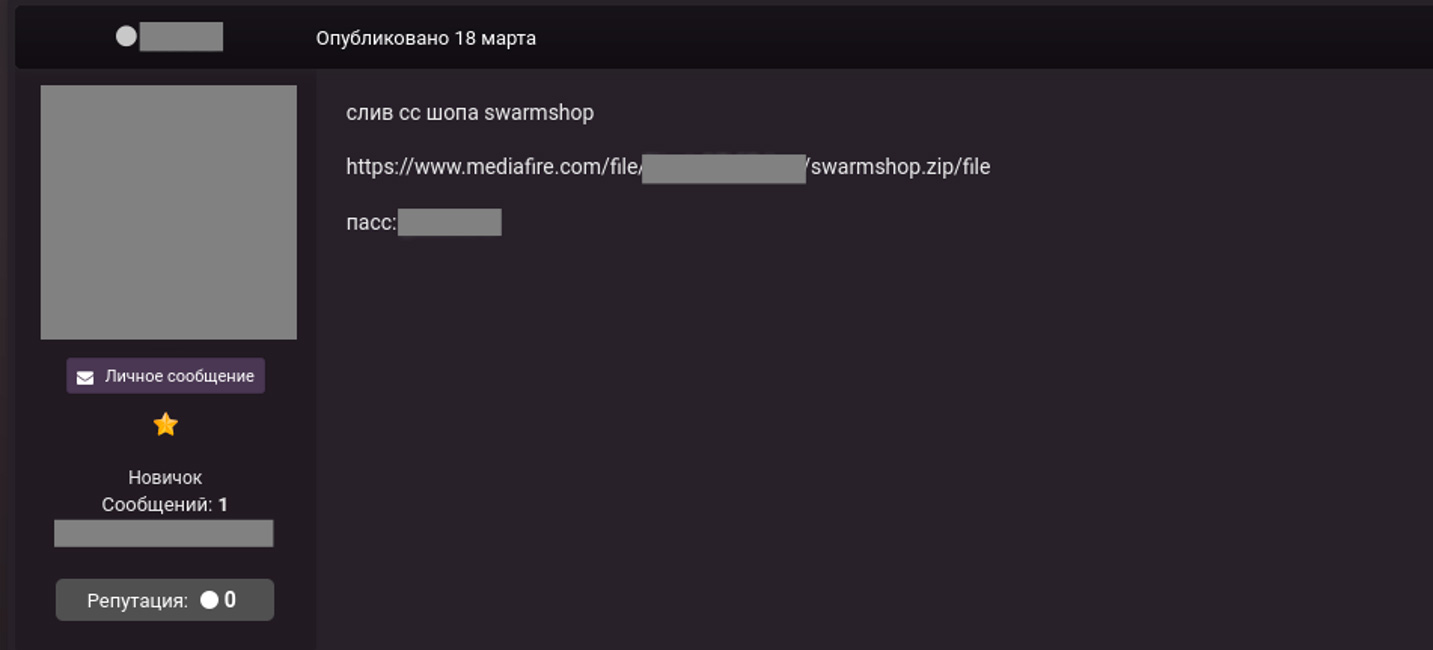Viewport: 1433px width, 650px height.
Task: Click the Репутация: 0 button
Action: point(165,600)
